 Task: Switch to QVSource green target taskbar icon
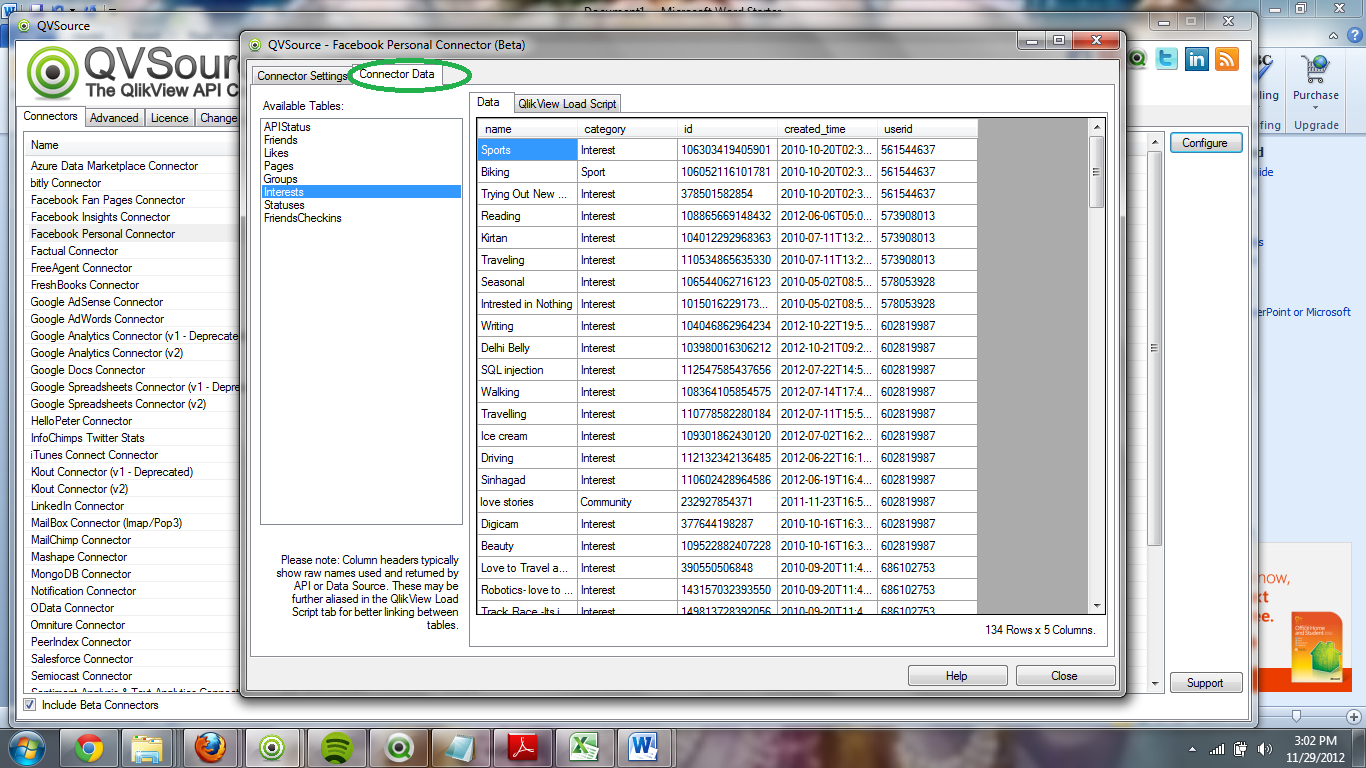point(272,747)
